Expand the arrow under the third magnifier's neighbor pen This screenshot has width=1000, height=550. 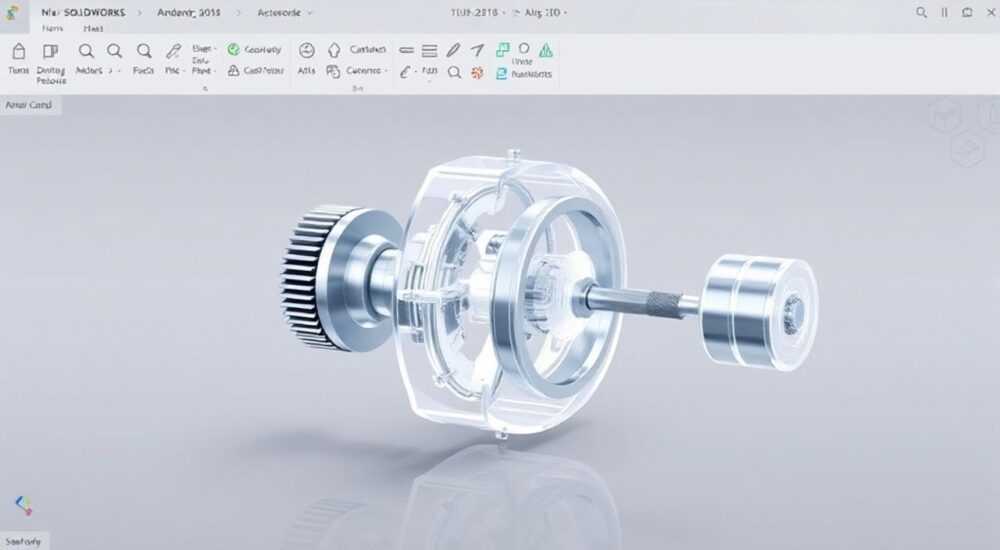pos(184,71)
